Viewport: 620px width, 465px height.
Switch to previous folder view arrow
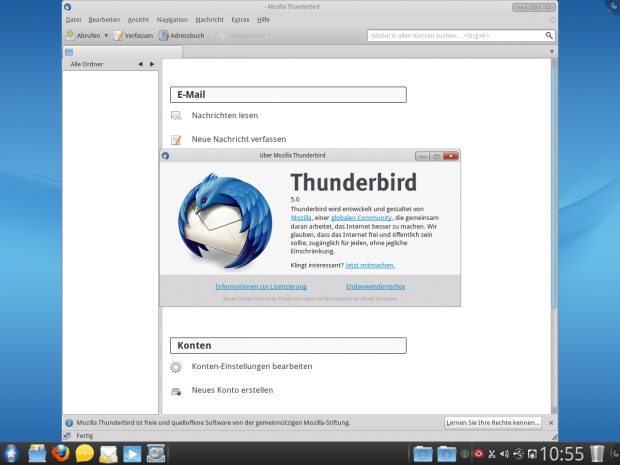pyautogui.click(x=140, y=64)
